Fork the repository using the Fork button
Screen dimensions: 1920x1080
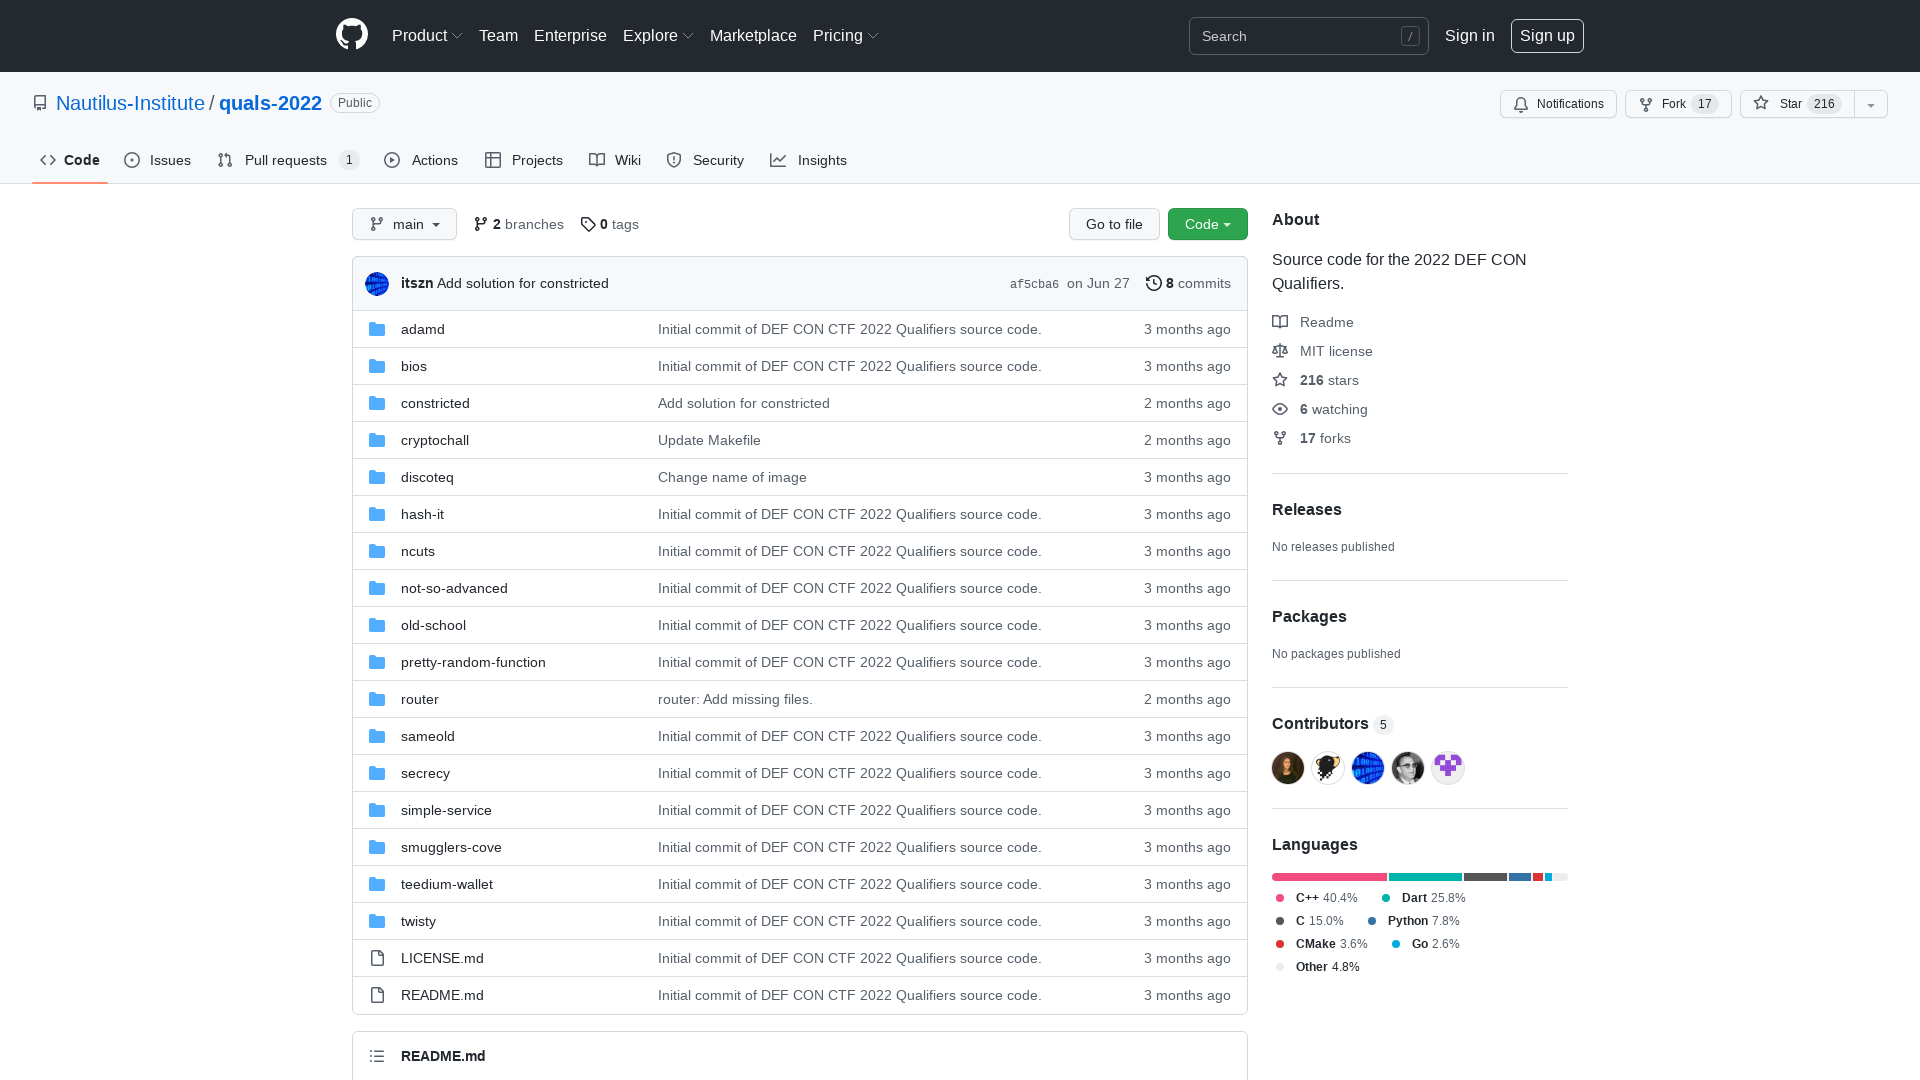tap(1678, 104)
